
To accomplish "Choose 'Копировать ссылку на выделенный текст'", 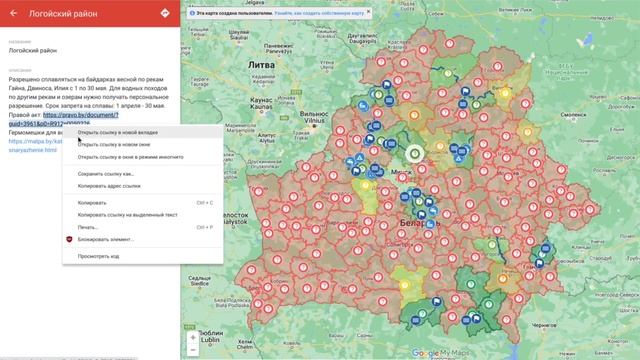I will point(142,215).
